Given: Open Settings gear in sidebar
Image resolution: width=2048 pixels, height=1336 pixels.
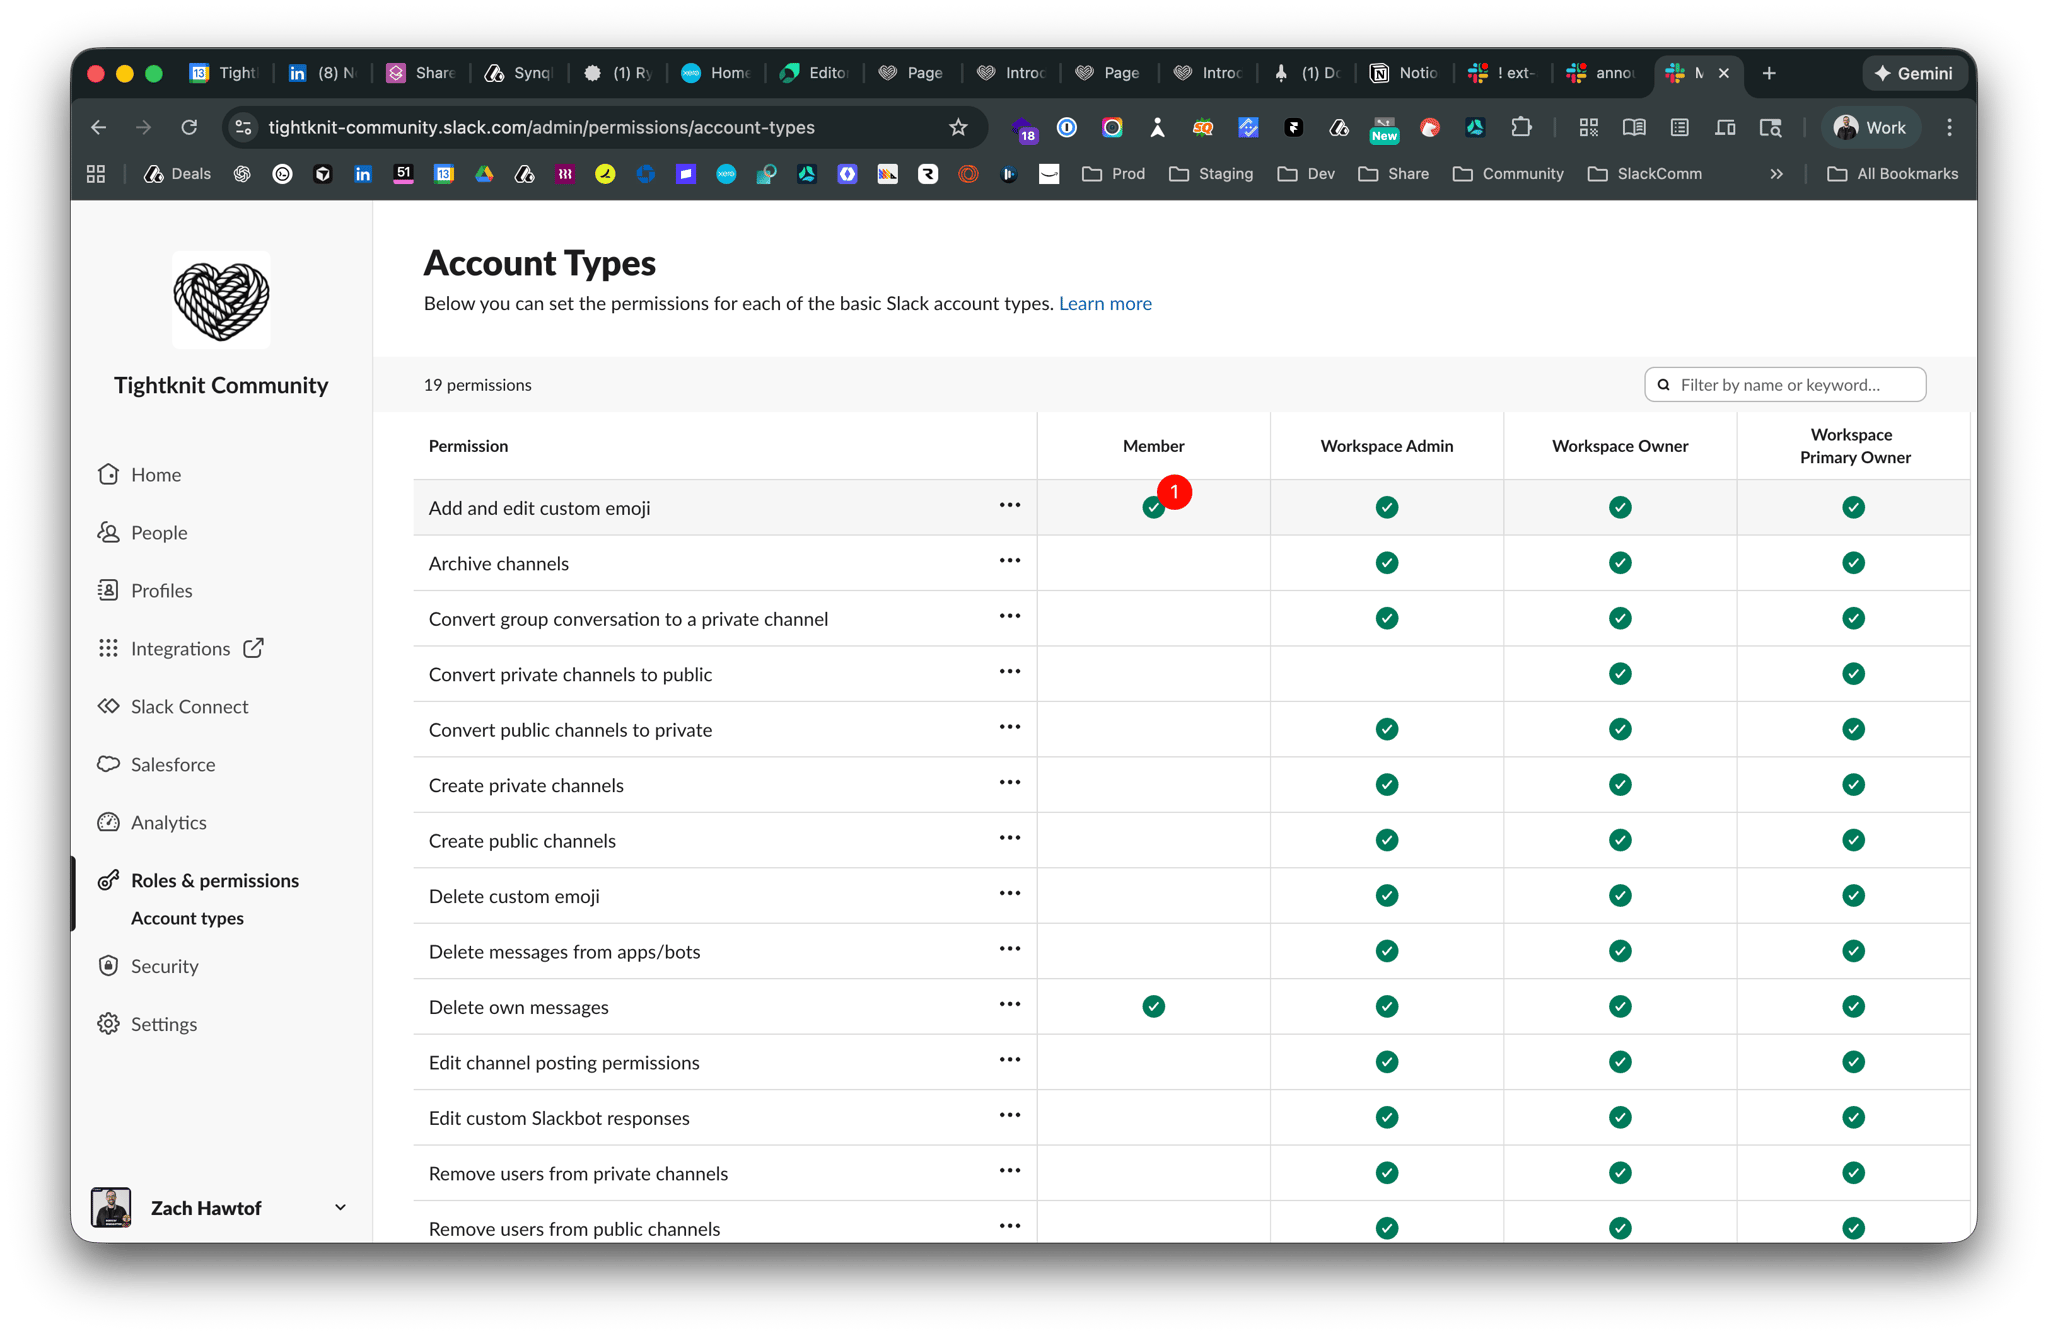Looking at the screenshot, I should [109, 1024].
